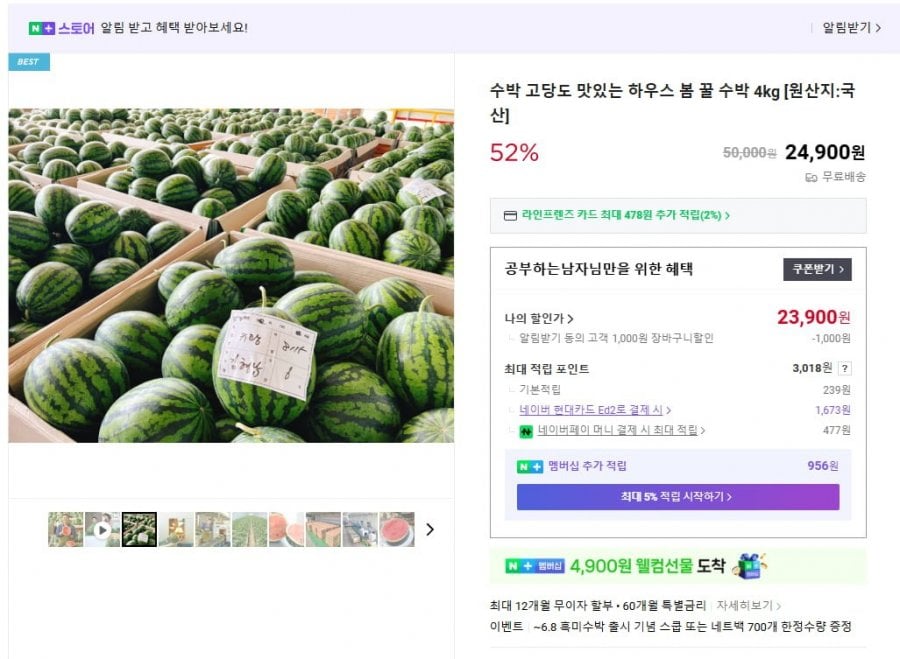The image size is (900, 659).
Task: Expand 나의 할인가 details chevron
Action: [x=571, y=319]
